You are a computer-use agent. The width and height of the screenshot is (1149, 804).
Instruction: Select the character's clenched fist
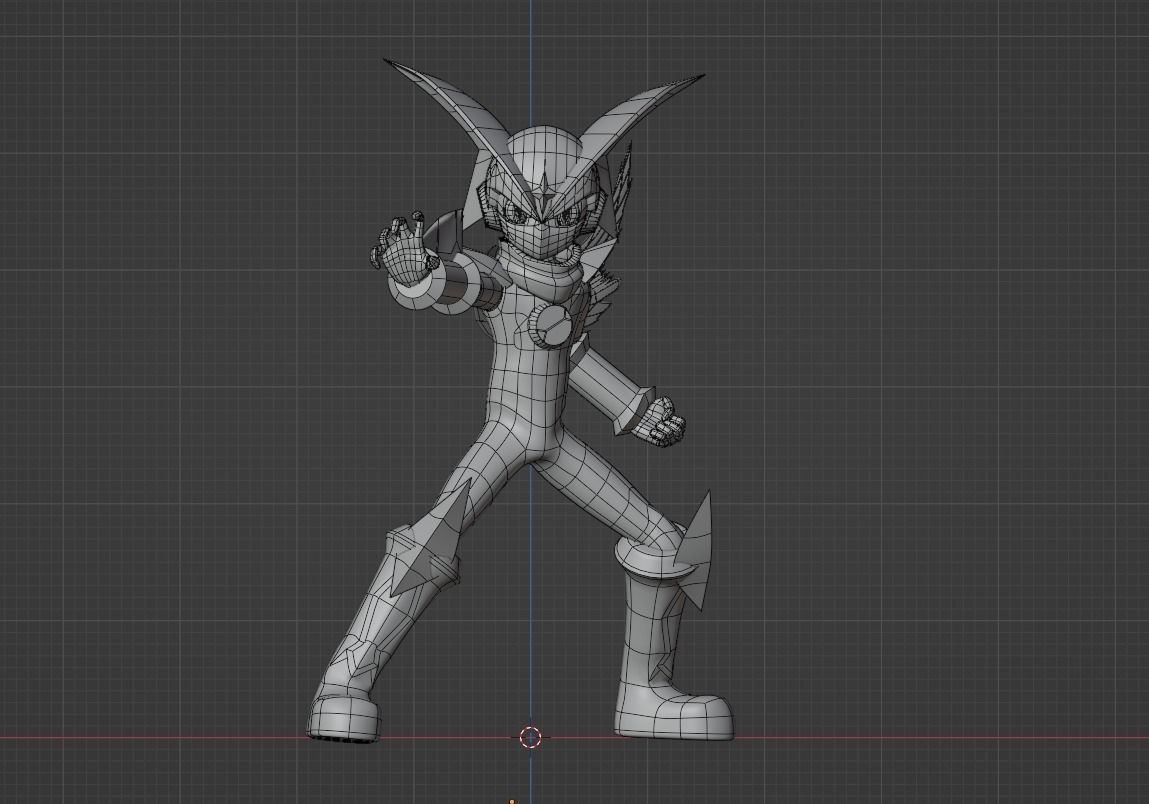[x=662, y=421]
